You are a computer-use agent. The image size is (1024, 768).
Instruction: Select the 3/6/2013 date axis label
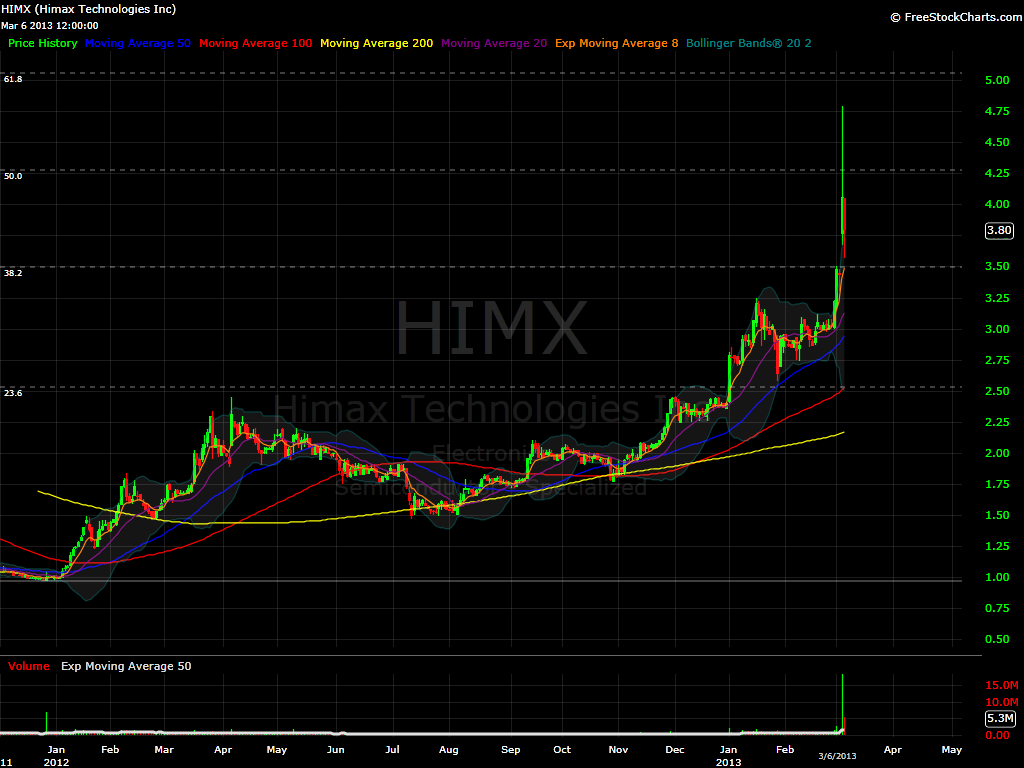tap(837, 755)
